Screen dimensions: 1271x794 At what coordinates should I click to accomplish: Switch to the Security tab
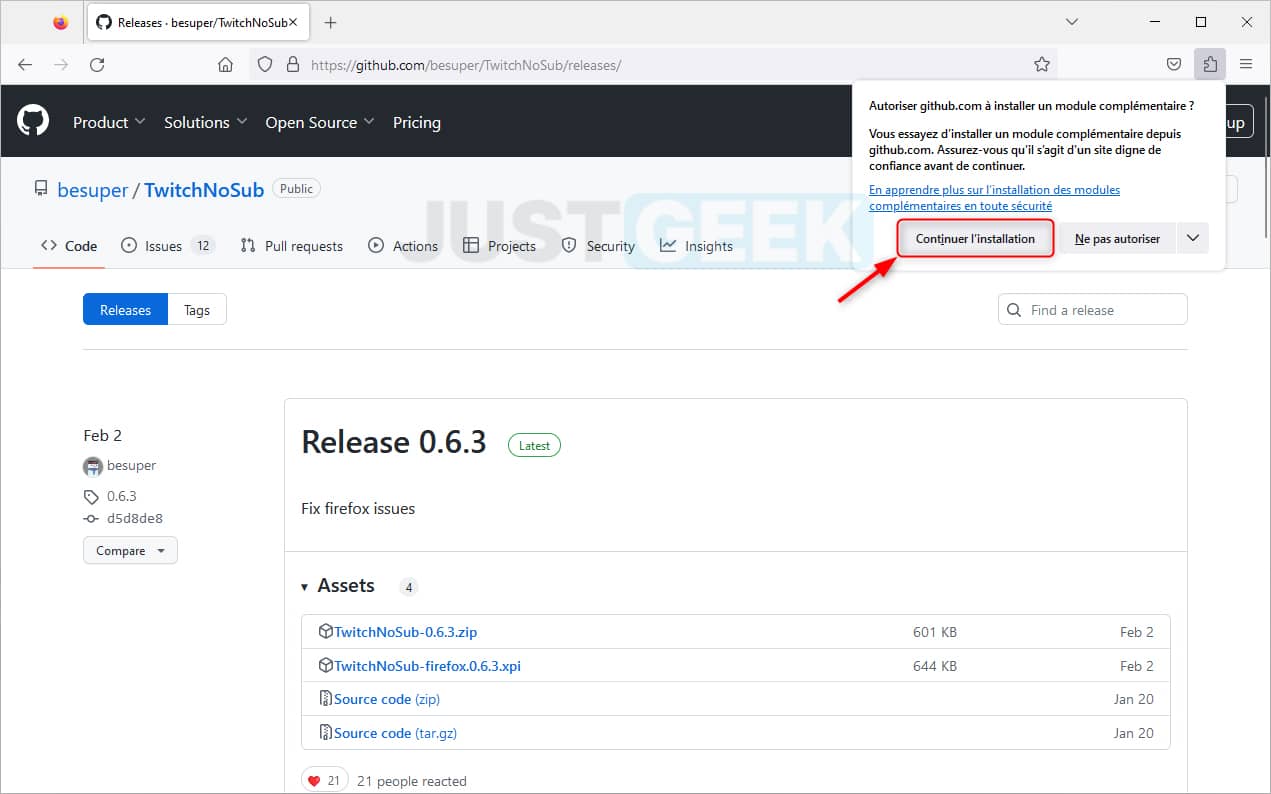click(598, 246)
